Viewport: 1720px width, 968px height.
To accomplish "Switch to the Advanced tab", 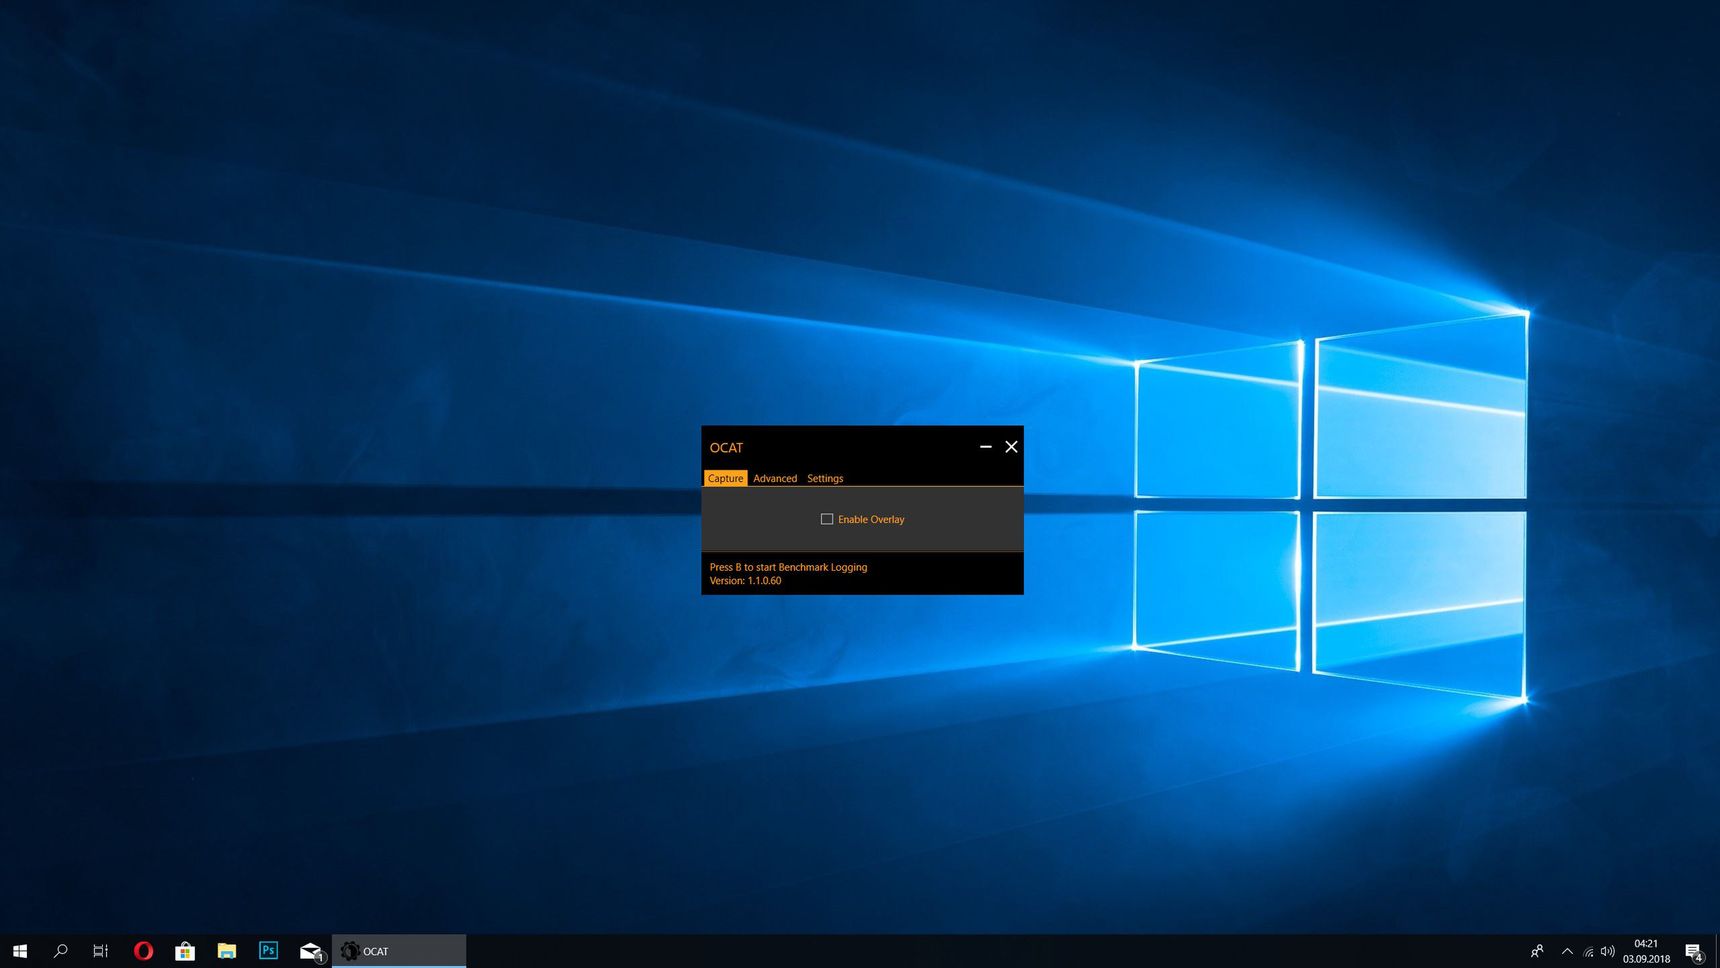I will [x=775, y=478].
